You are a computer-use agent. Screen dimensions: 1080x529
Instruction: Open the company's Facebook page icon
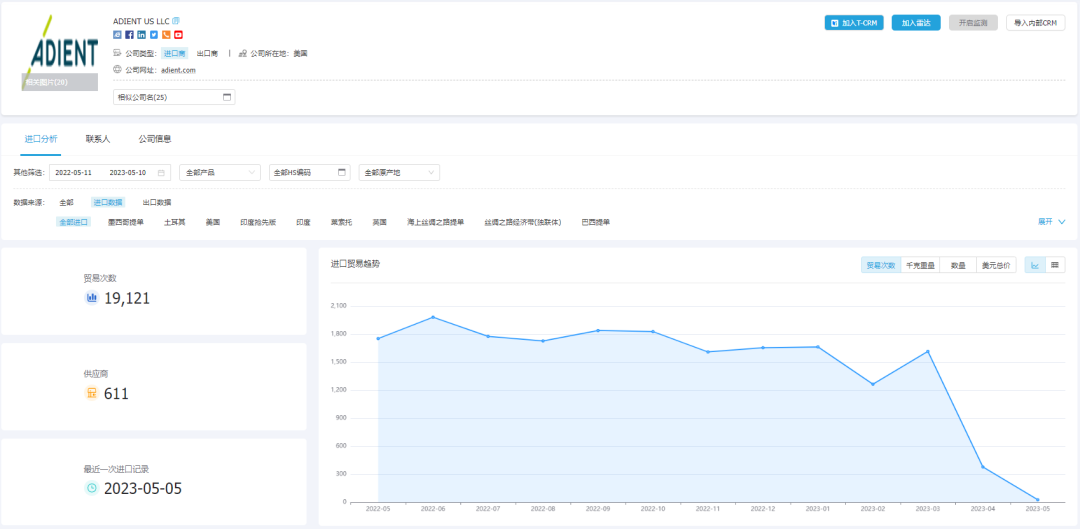click(129, 35)
